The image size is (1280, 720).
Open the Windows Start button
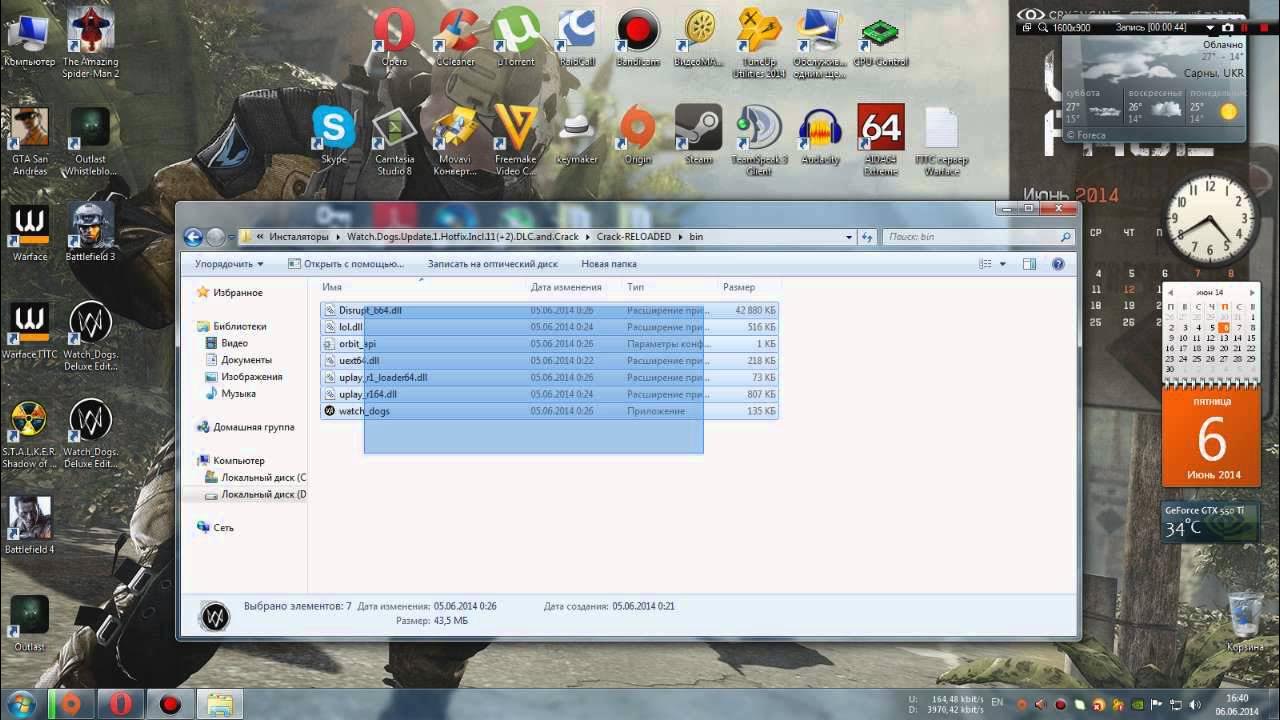click(21, 704)
